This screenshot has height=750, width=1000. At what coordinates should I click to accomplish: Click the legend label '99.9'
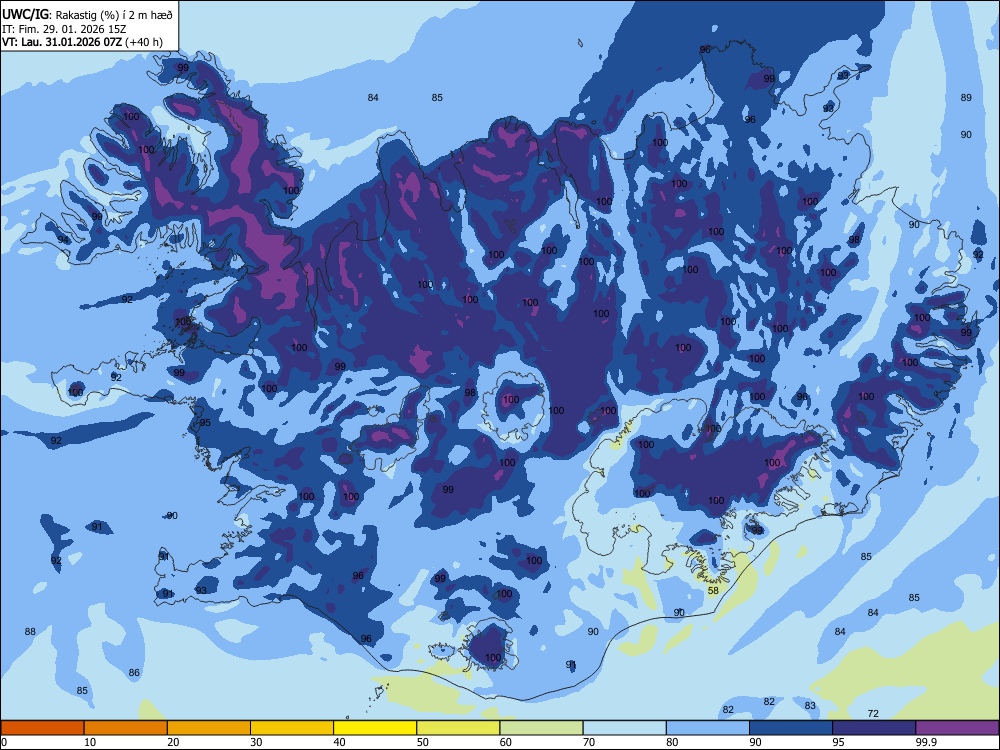[926, 742]
